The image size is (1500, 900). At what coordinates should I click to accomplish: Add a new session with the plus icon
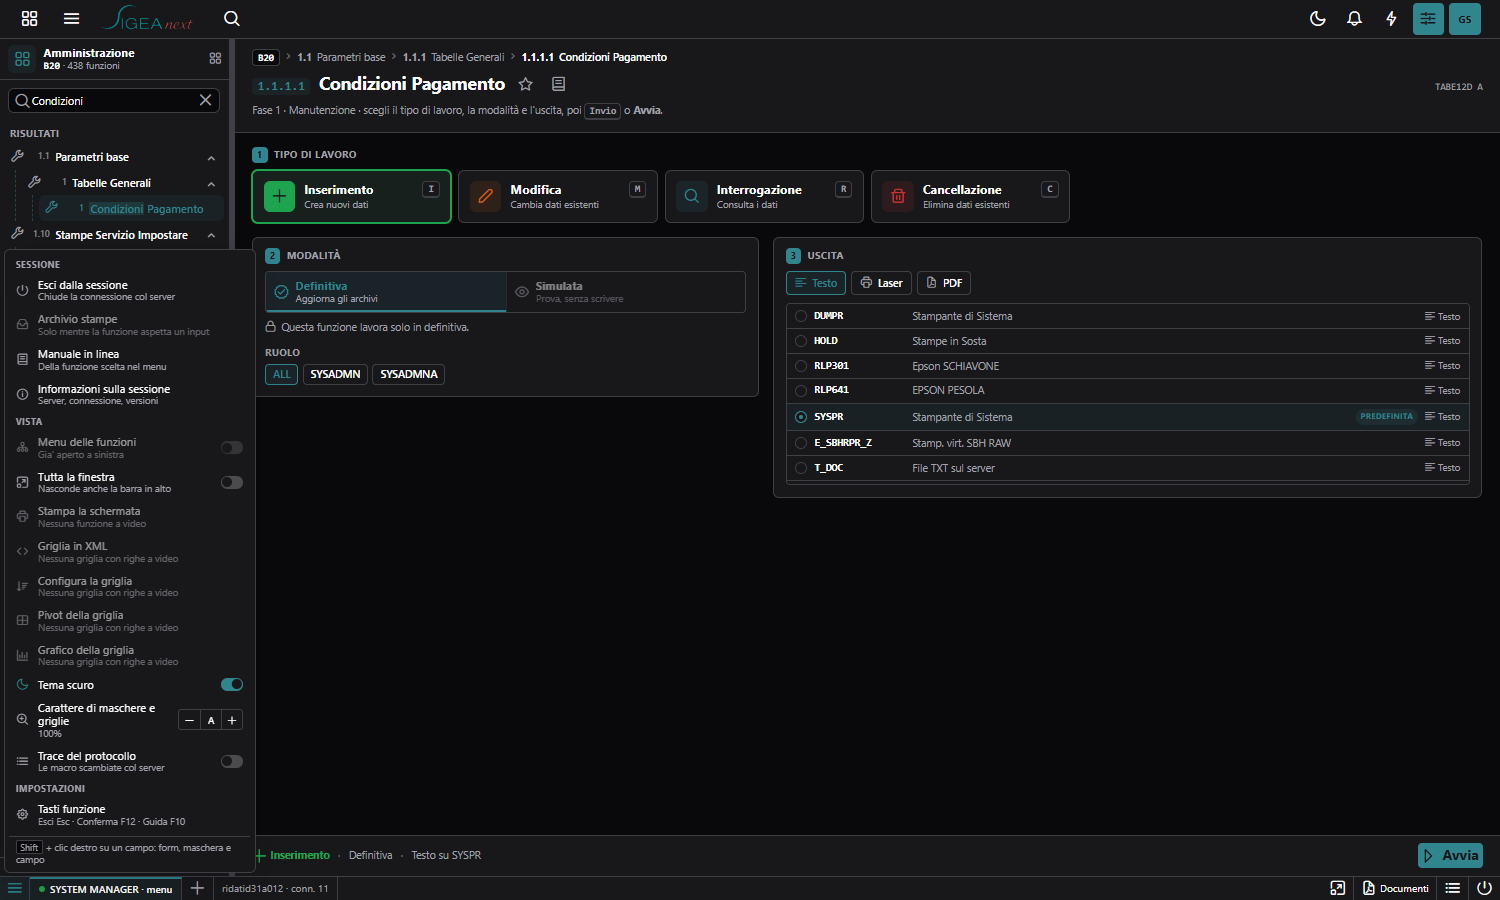[x=197, y=888]
